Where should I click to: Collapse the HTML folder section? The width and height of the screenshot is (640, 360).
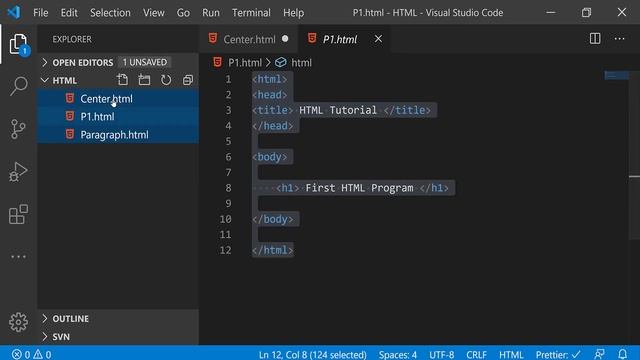coord(64,80)
